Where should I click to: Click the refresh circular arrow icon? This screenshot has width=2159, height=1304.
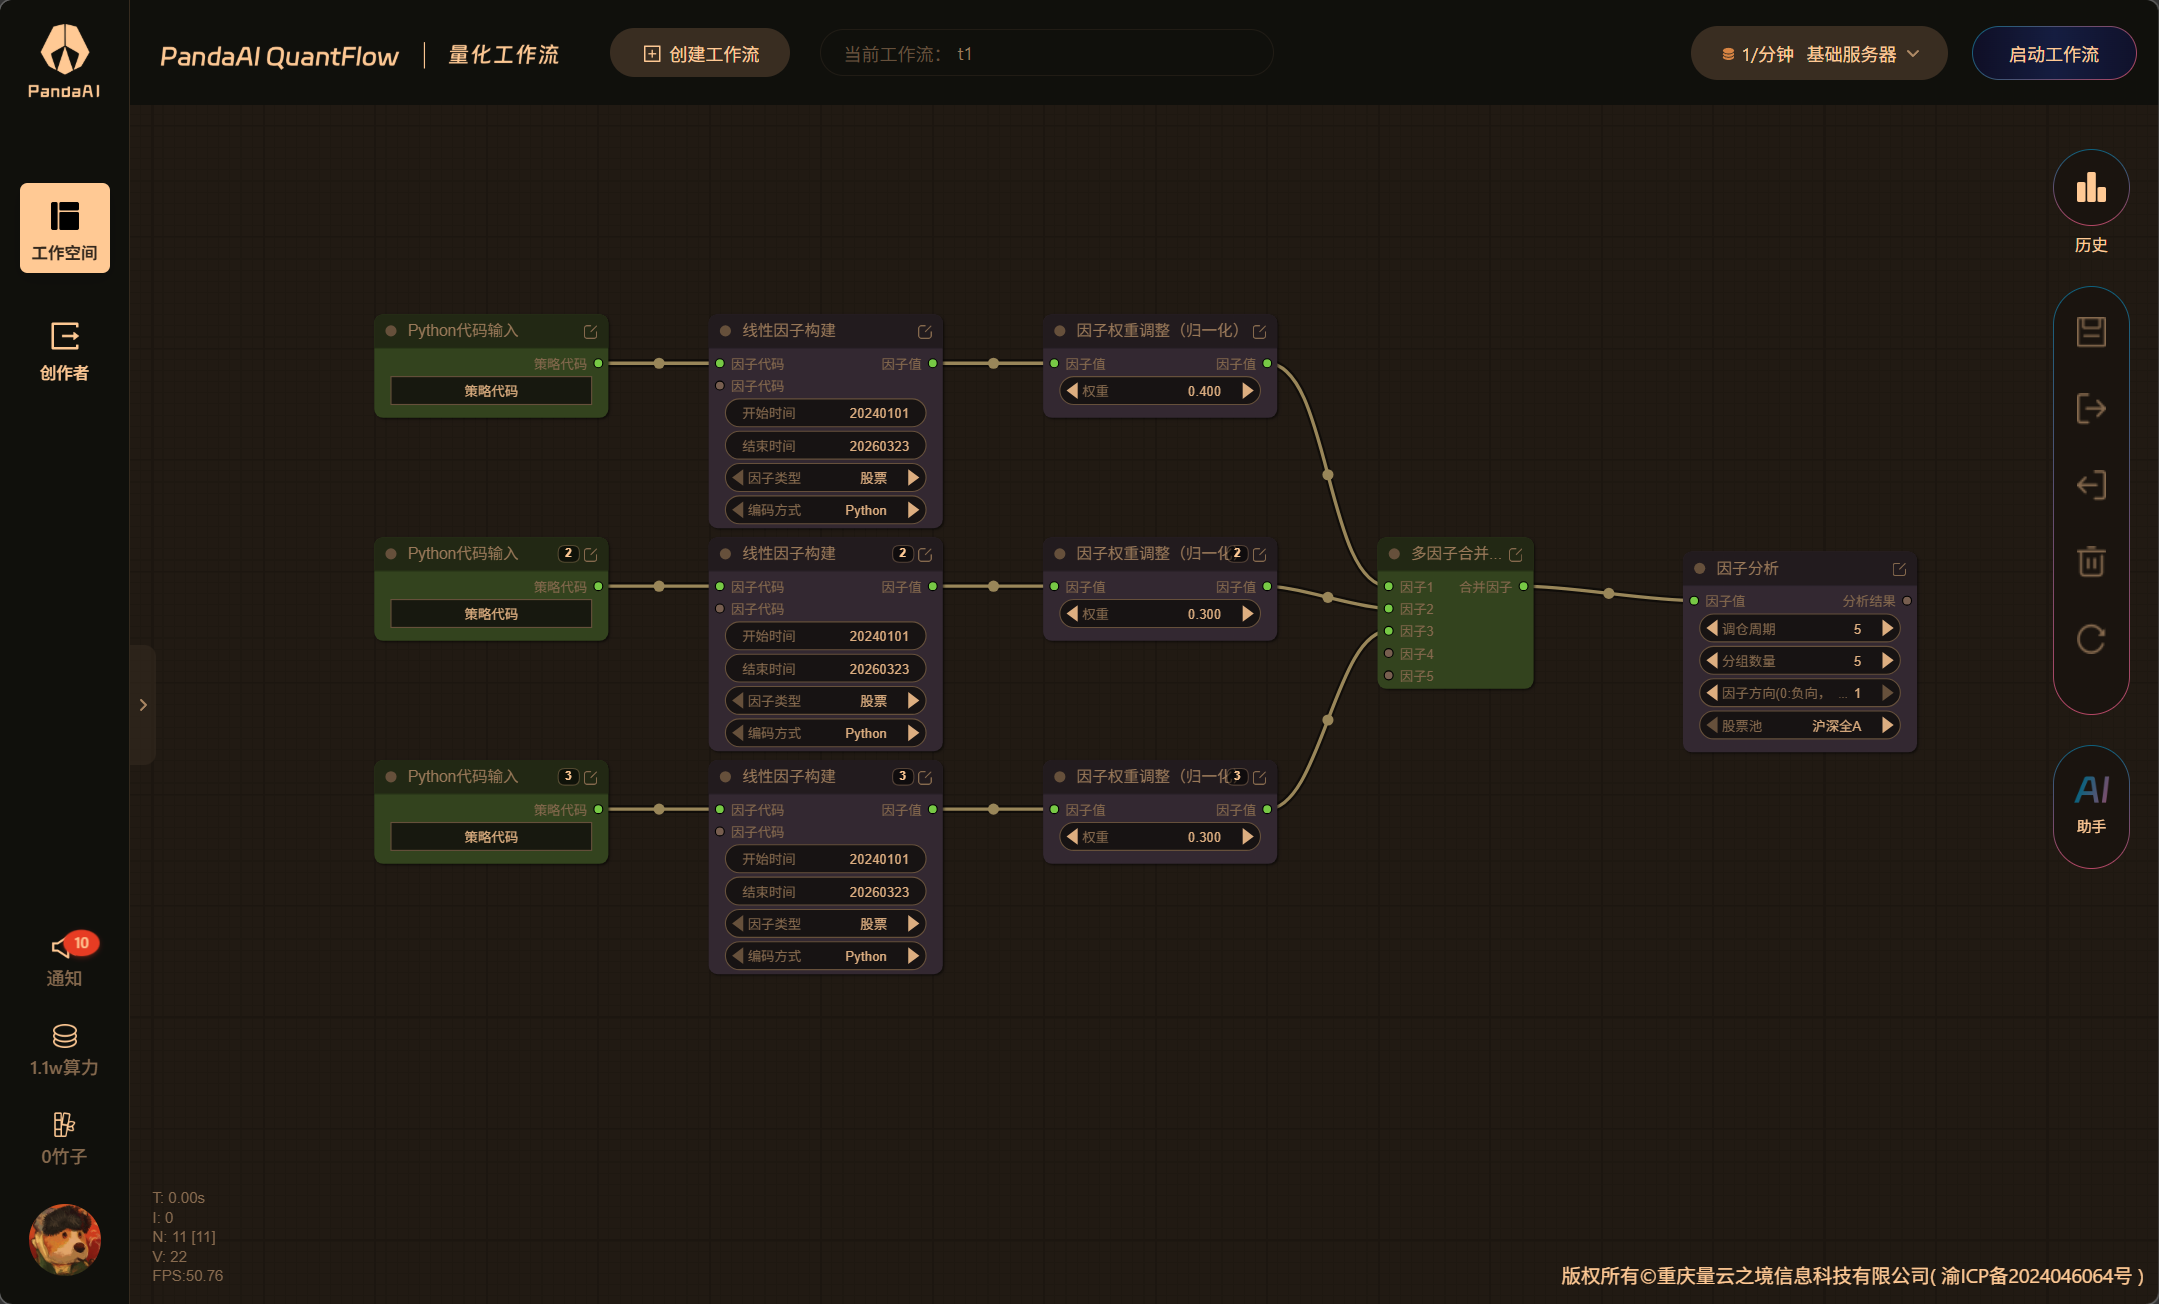pos(2090,639)
